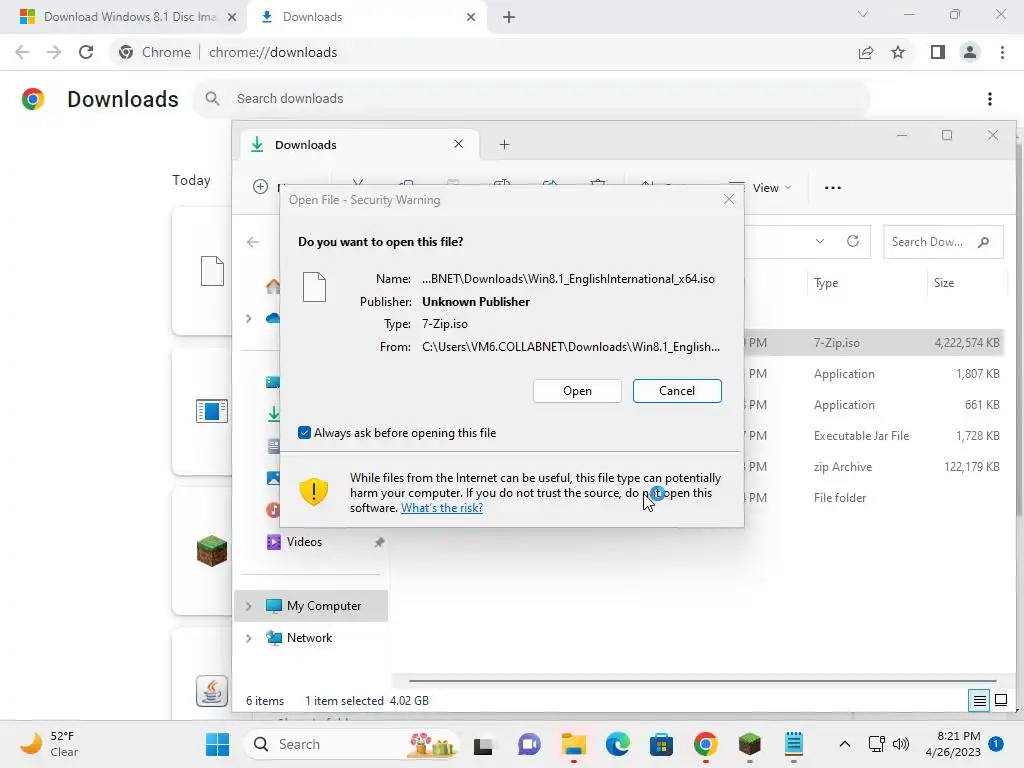Select the Application row sized 661 KB
The image size is (1024, 768).
coord(873,405)
